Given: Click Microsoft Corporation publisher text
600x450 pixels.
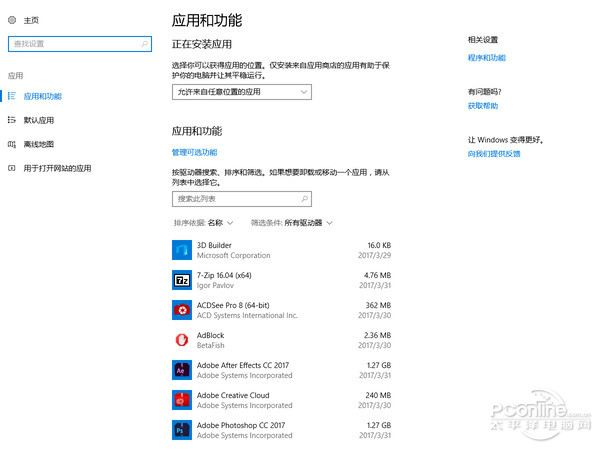Looking at the screenshot, I should [x=233, y=255].
